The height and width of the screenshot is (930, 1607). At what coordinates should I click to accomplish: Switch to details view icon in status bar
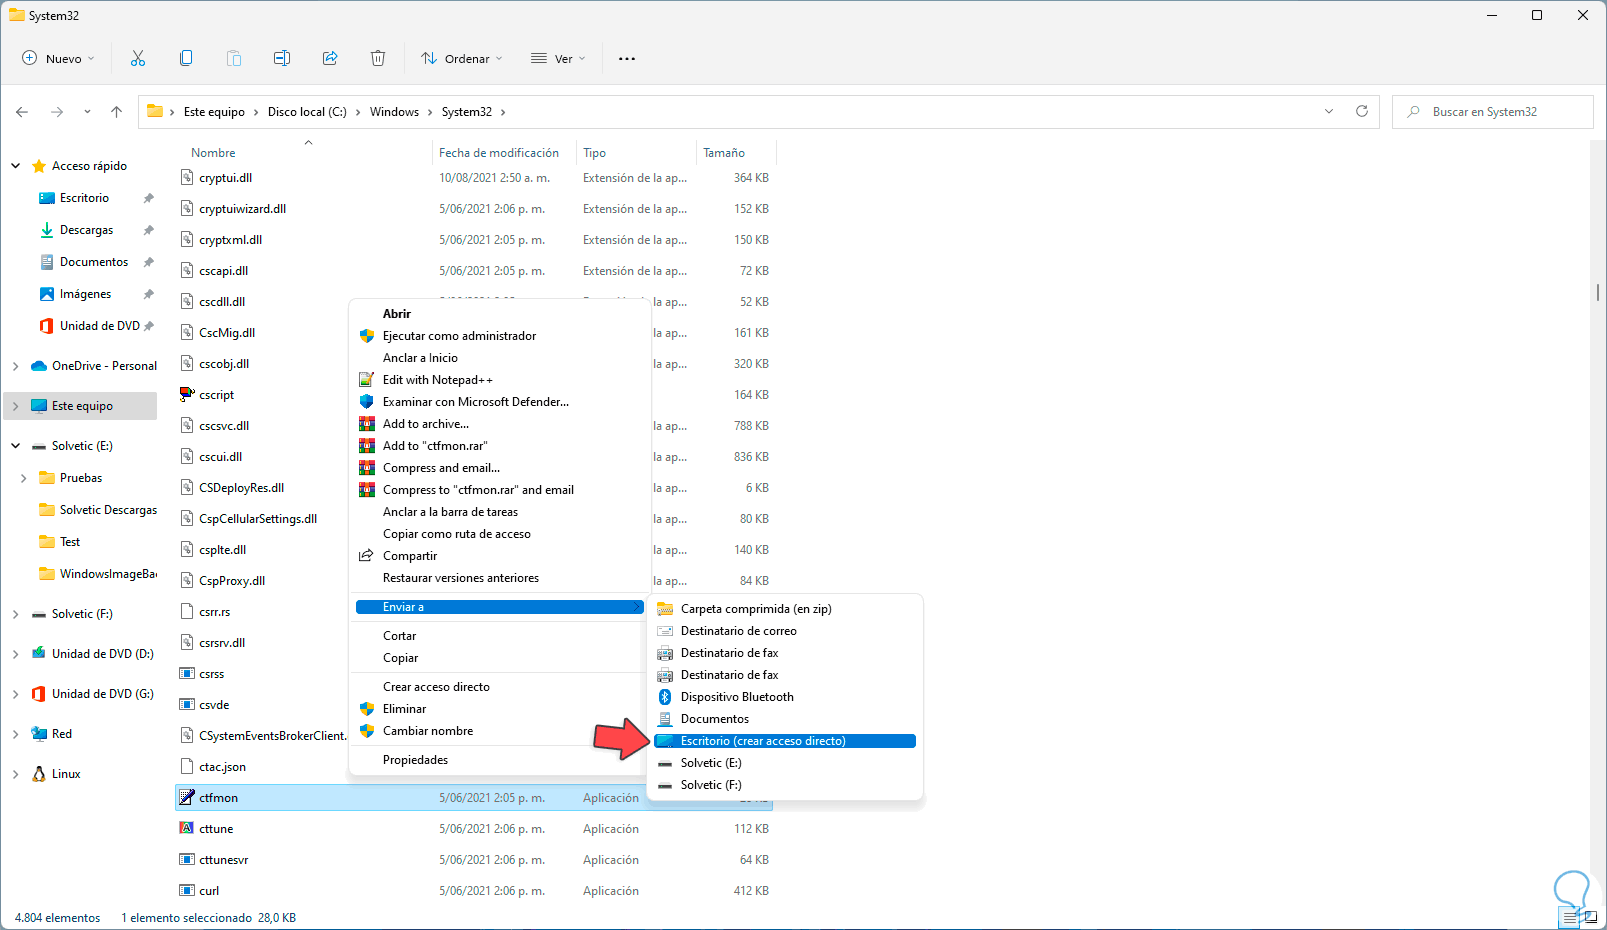1569,917
